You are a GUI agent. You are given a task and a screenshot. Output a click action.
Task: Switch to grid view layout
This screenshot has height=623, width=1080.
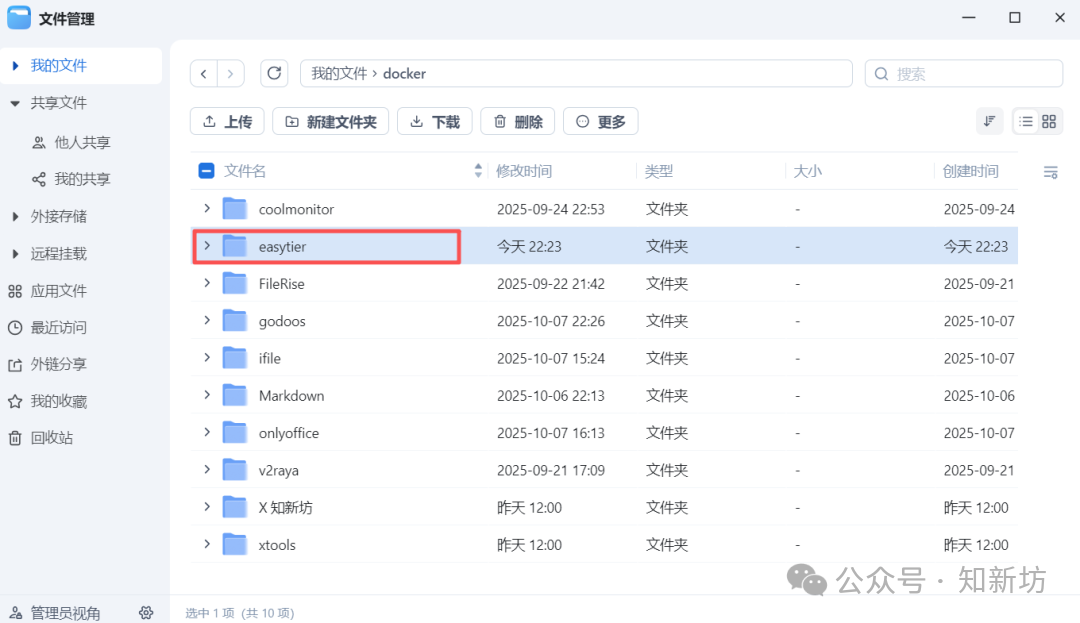1050,120
